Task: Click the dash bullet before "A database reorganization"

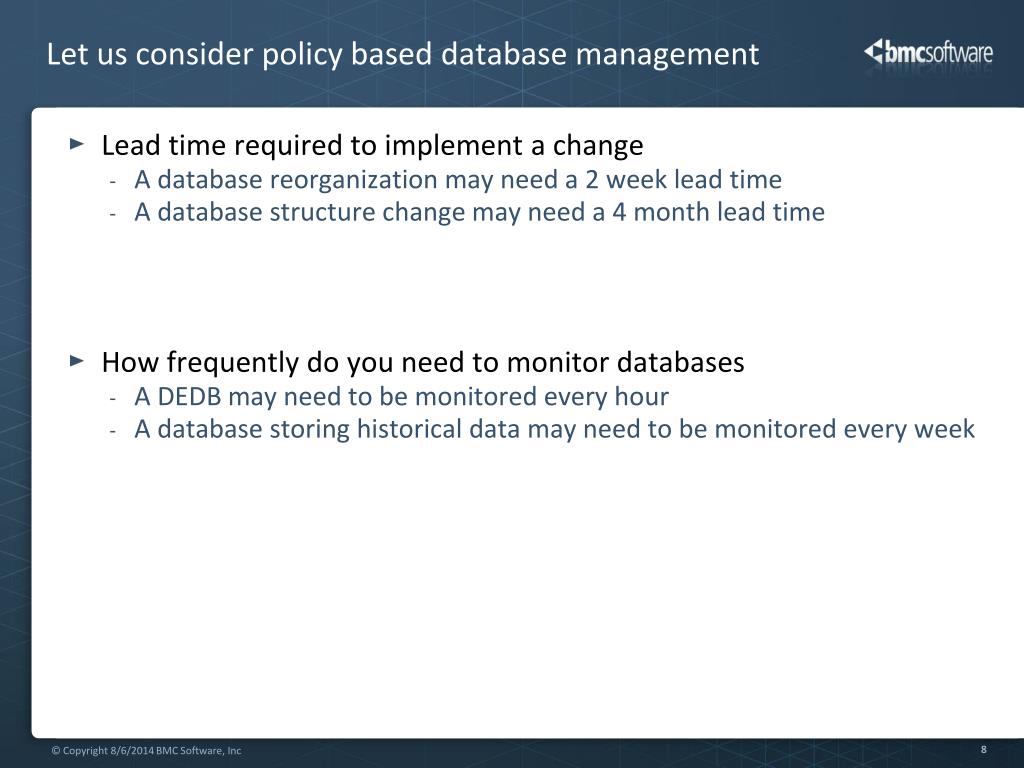Action: [113, 181]
